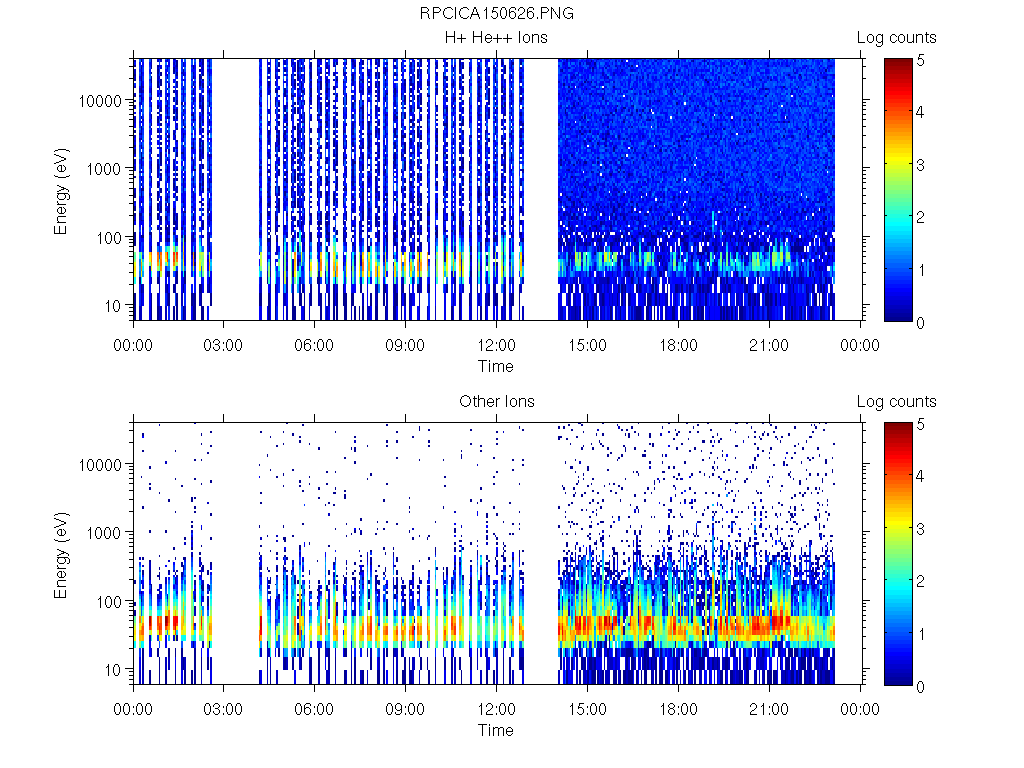Image resolution: width=1024 pixels, height=768 pixels.
Task: Select colorbar value "1" beside H+ He++ plot
Action: pos(920,270)
